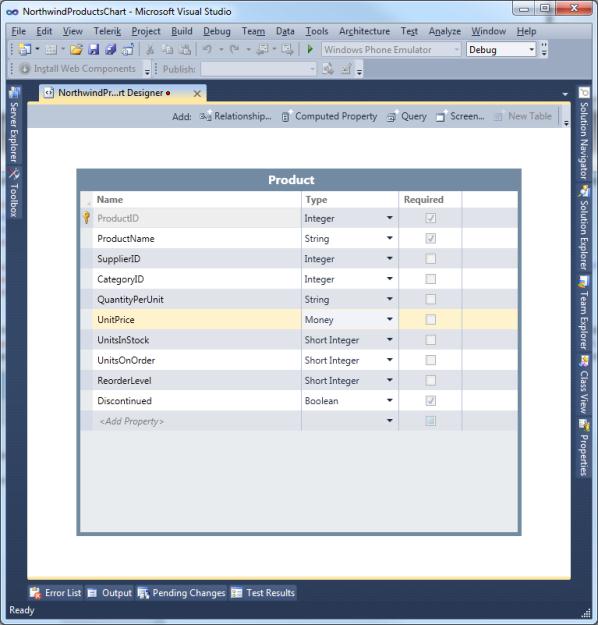Add a Computed Property

point(329,116)
